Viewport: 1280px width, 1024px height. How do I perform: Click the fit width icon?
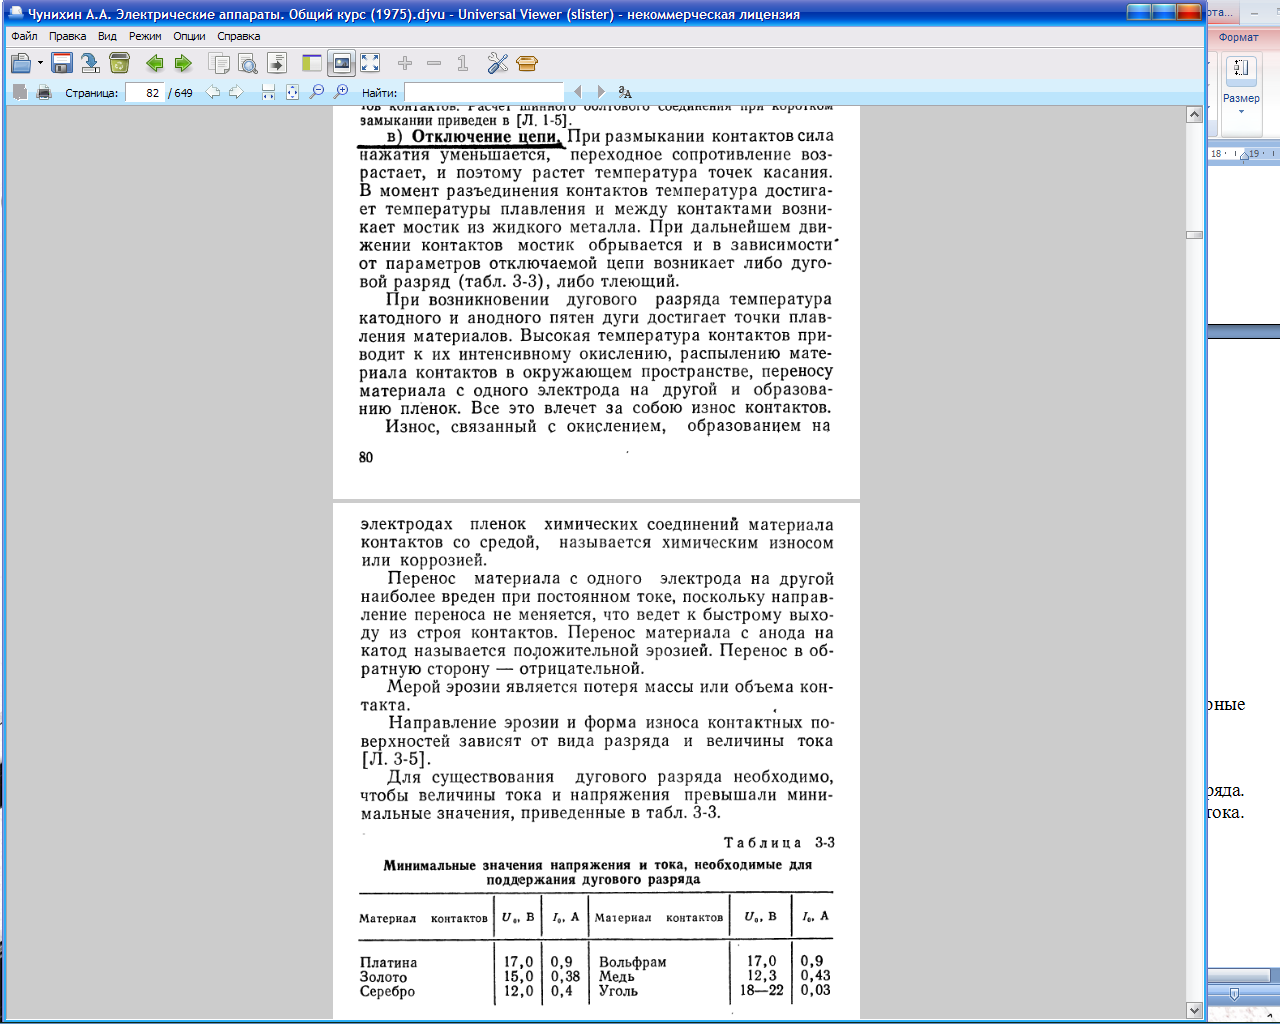[x=268, y=92]
